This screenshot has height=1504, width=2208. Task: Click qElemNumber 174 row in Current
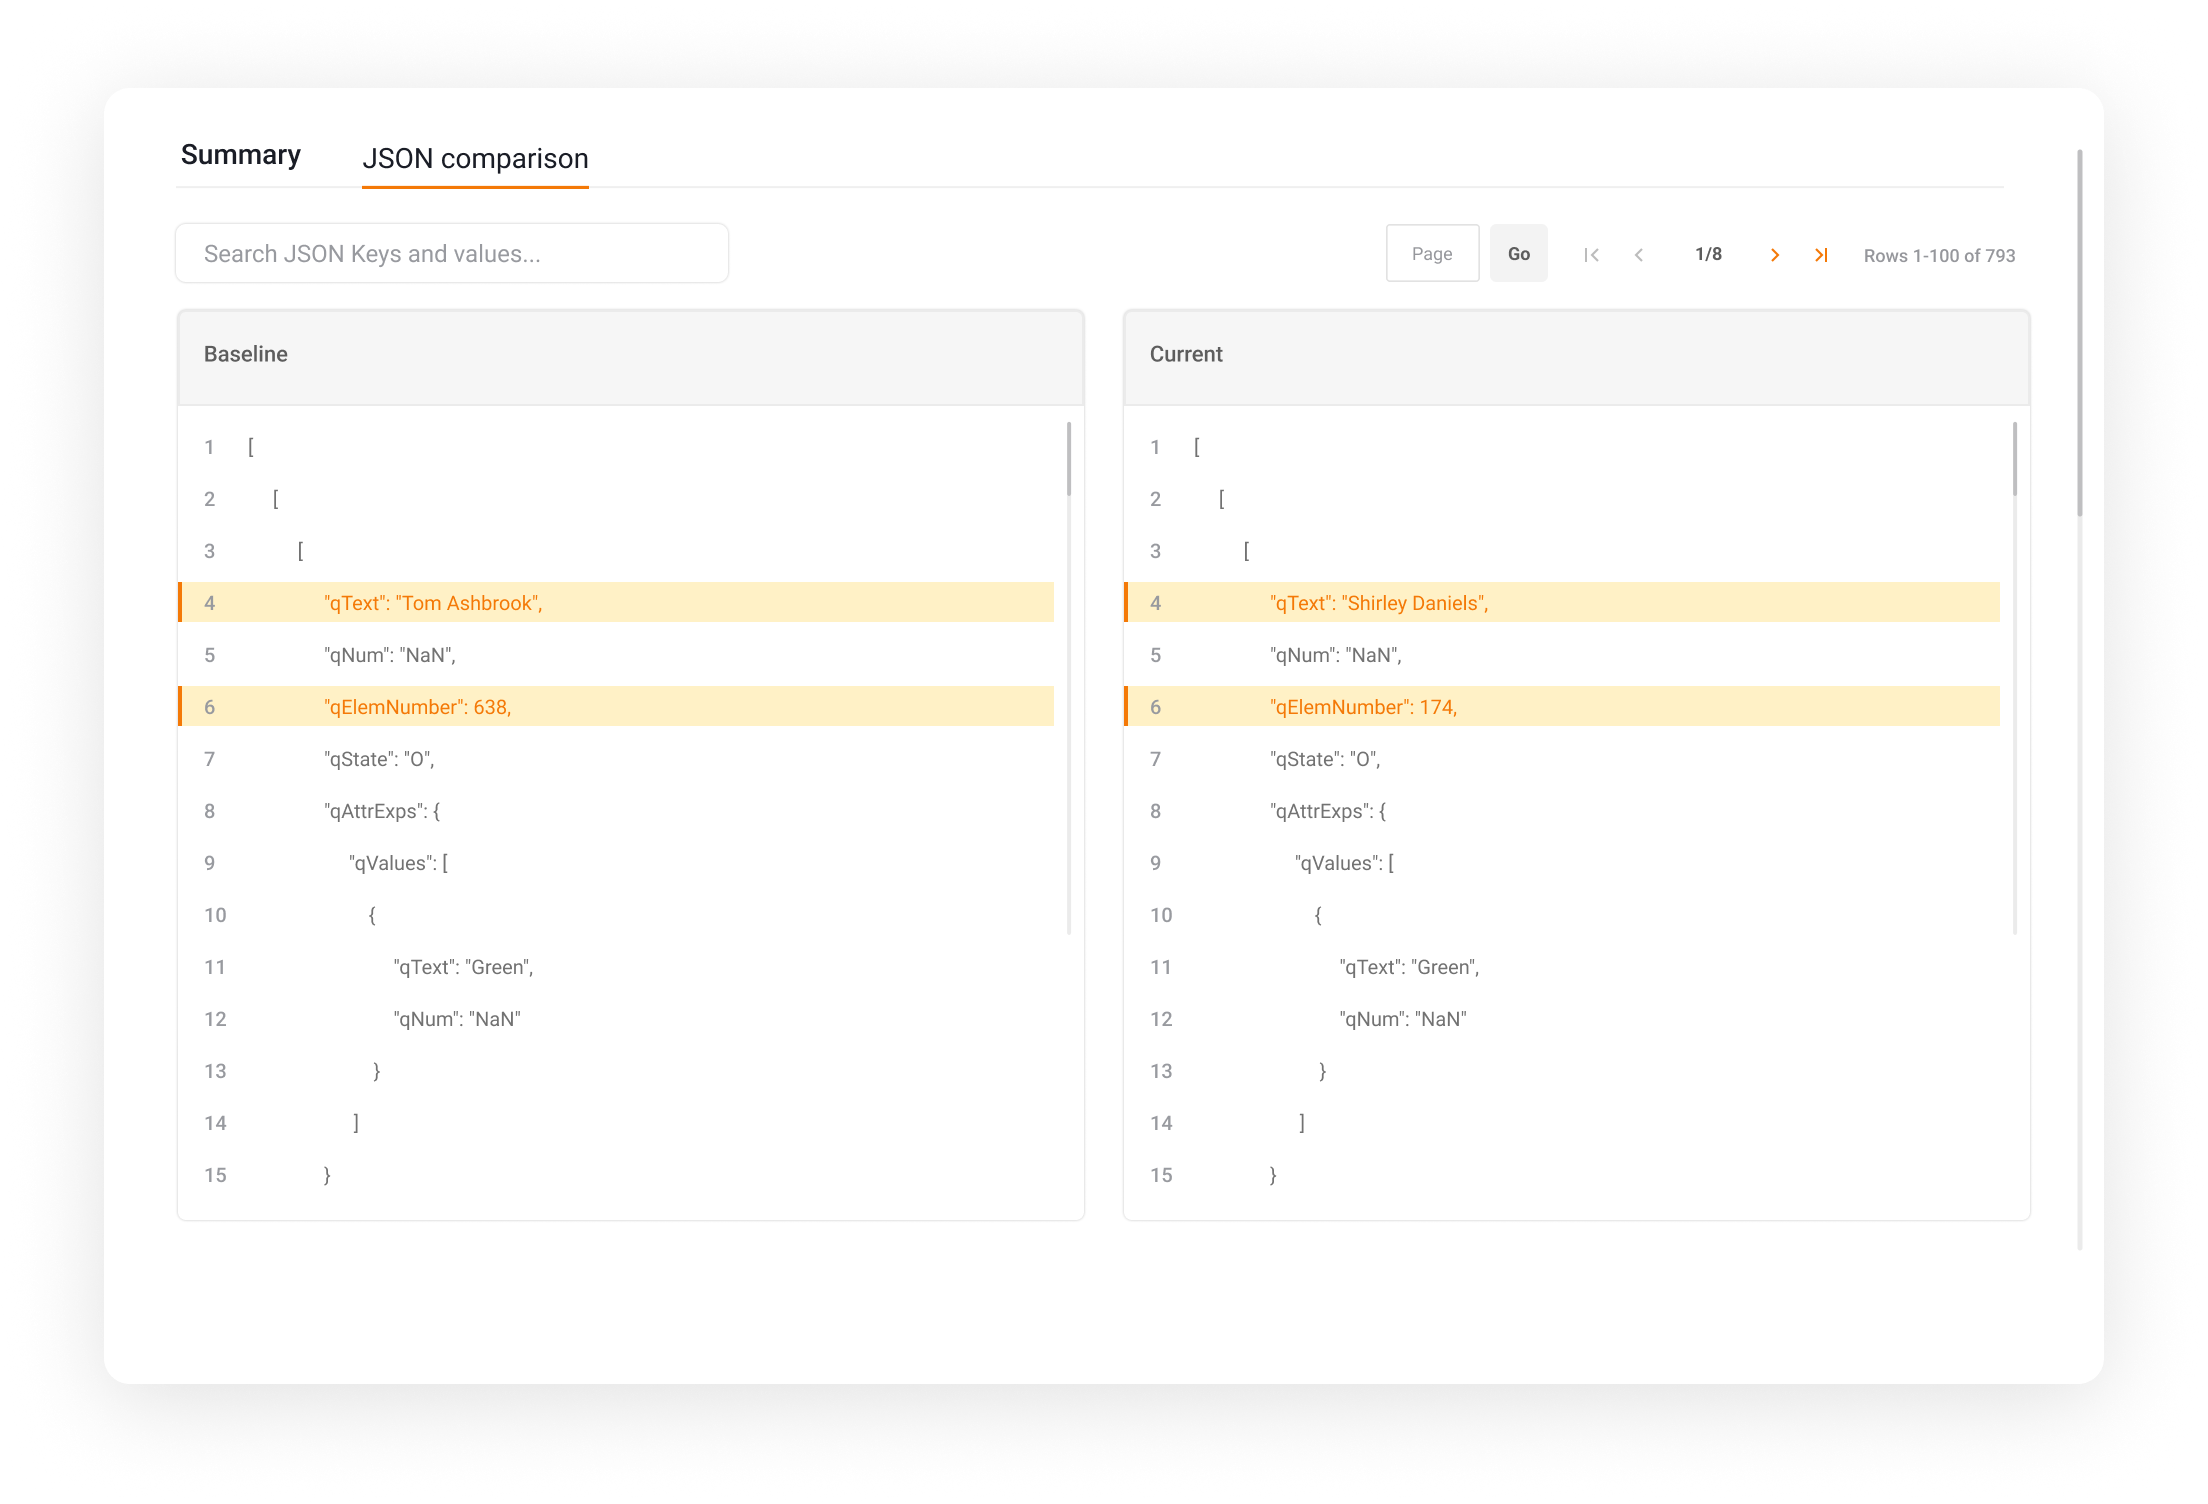pyautogui.click(x=1363, y=707)
